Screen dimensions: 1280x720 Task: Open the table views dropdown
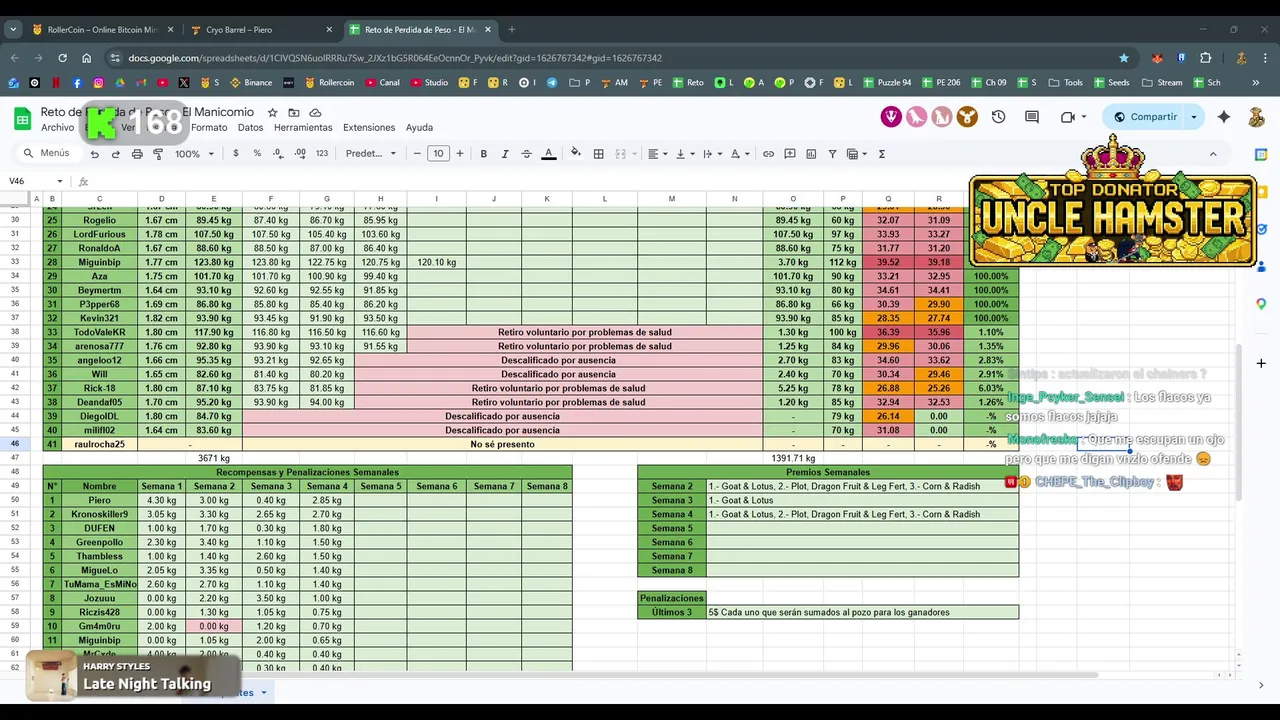click(x=857, y=154)
